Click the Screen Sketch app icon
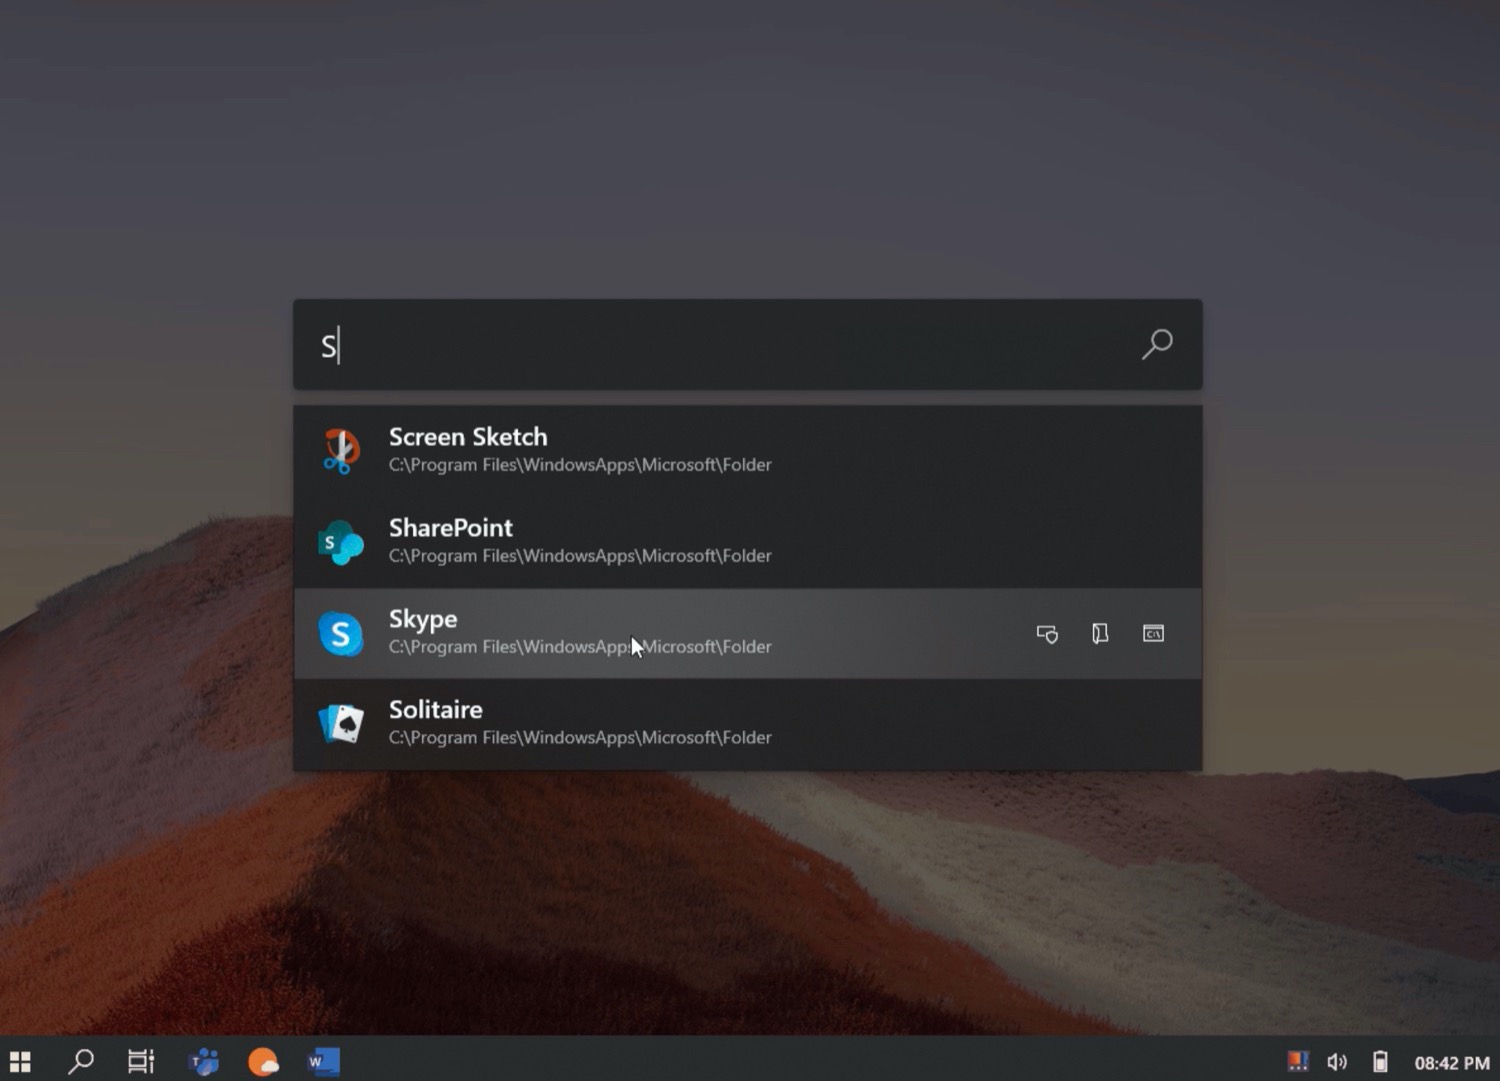1500x1081 pixels. point(341,451)
